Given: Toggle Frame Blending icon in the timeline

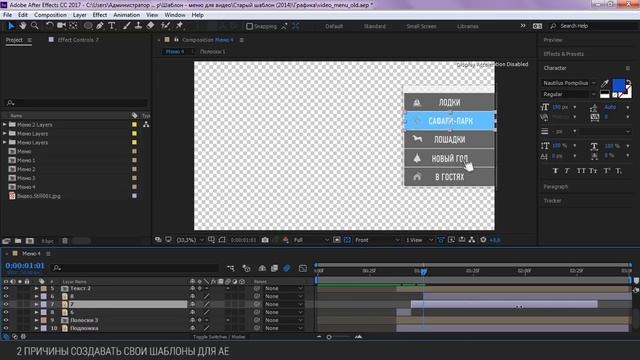Looking at the screenshot, I should point(274,268).
